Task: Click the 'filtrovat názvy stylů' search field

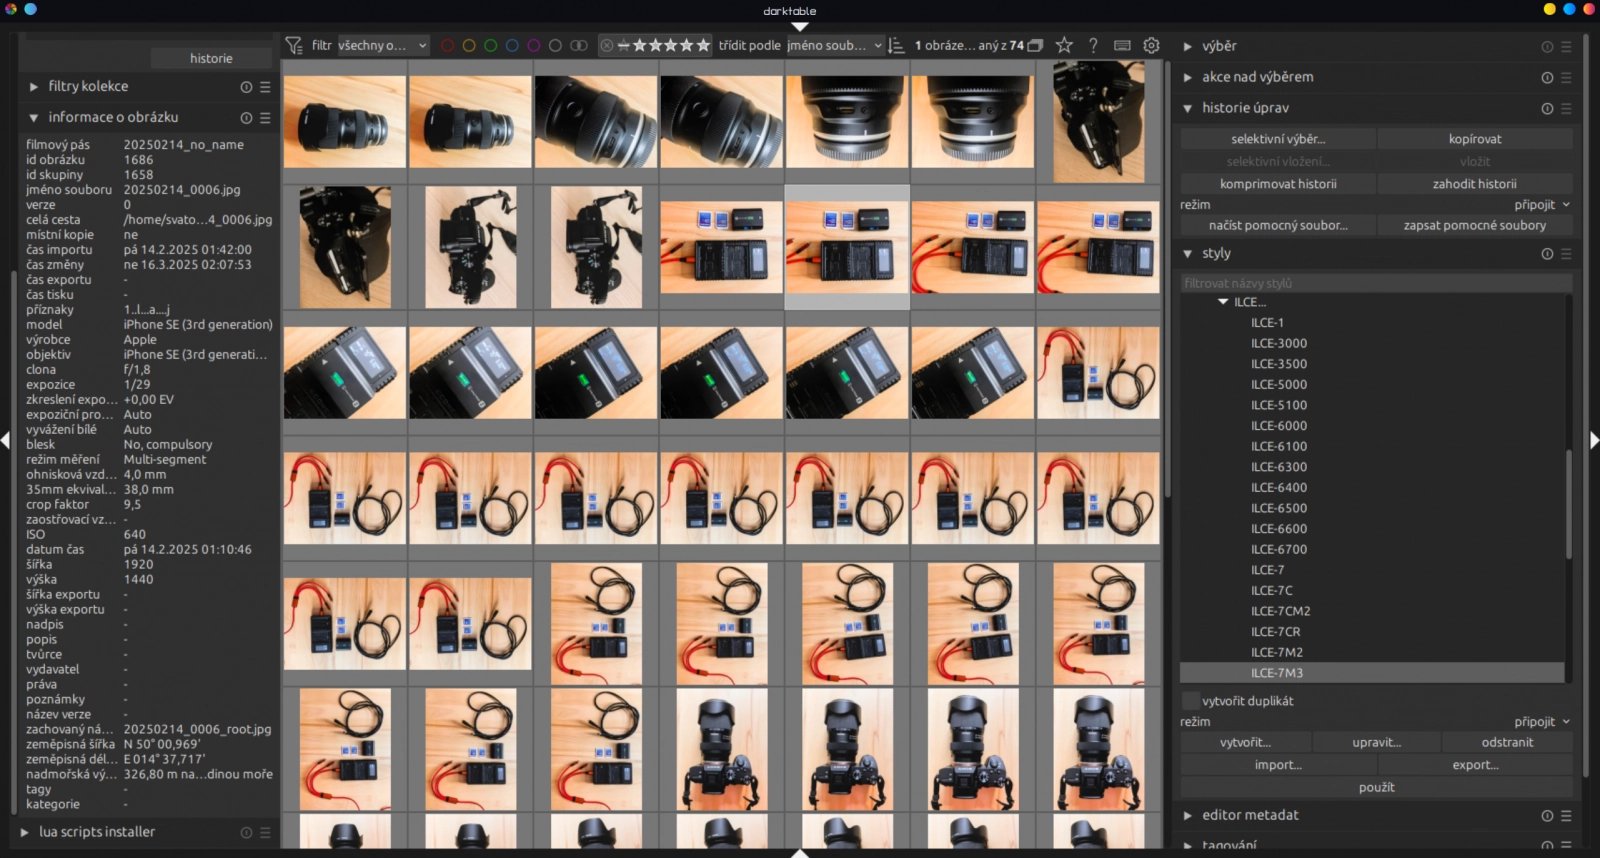Action: 1376,283
